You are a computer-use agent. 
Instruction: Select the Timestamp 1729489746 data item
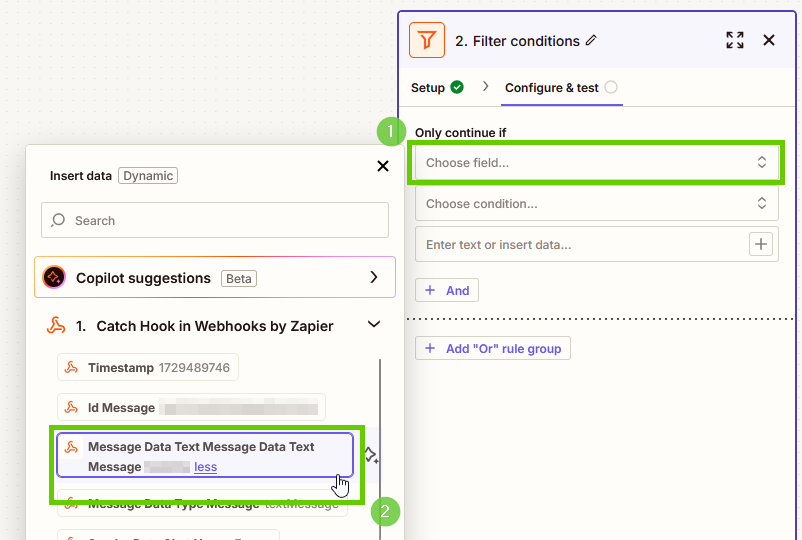148,368
